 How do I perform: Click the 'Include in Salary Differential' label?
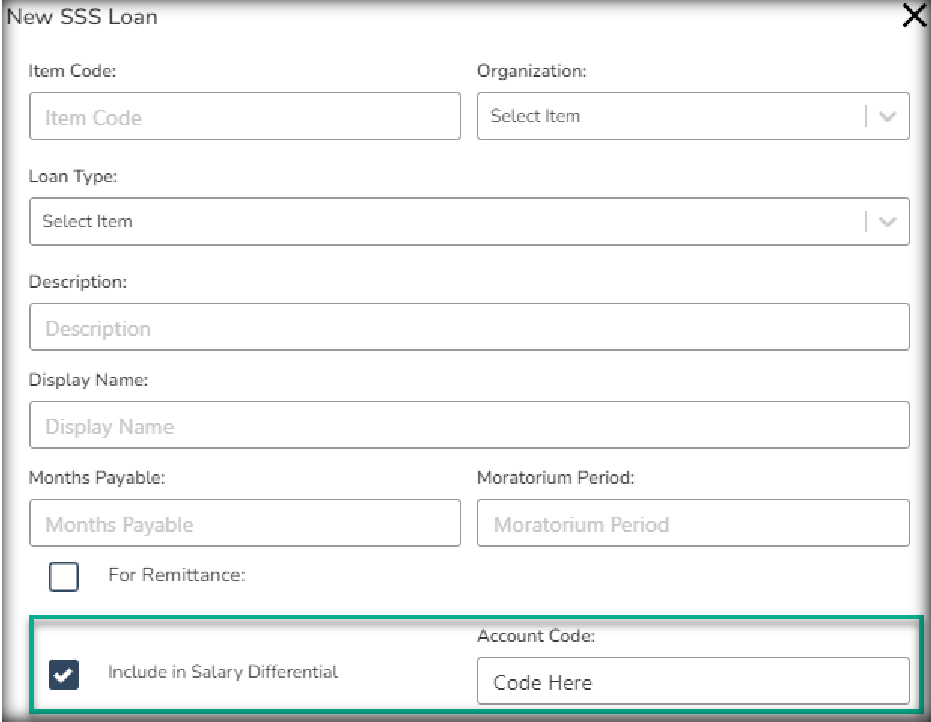point(223,672)
